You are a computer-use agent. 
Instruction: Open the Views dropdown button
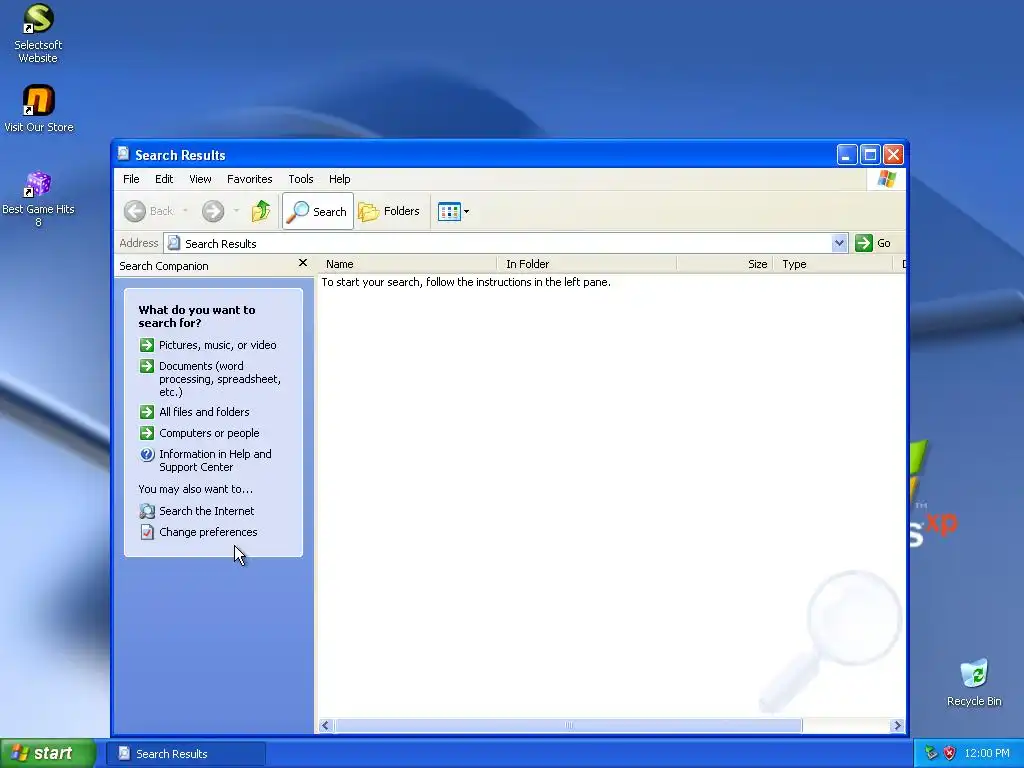(453, 212)
